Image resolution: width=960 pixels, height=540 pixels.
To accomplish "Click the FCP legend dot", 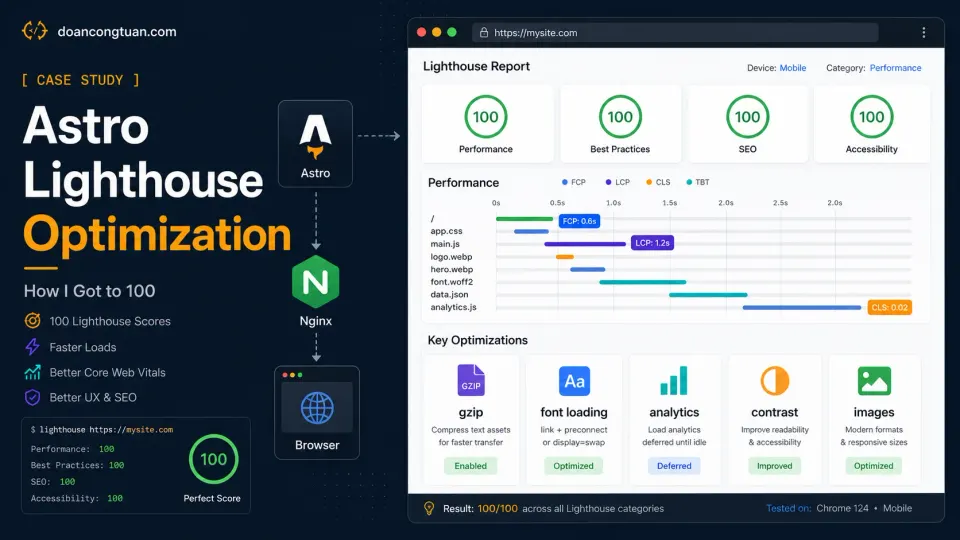I will coord(564,182).
